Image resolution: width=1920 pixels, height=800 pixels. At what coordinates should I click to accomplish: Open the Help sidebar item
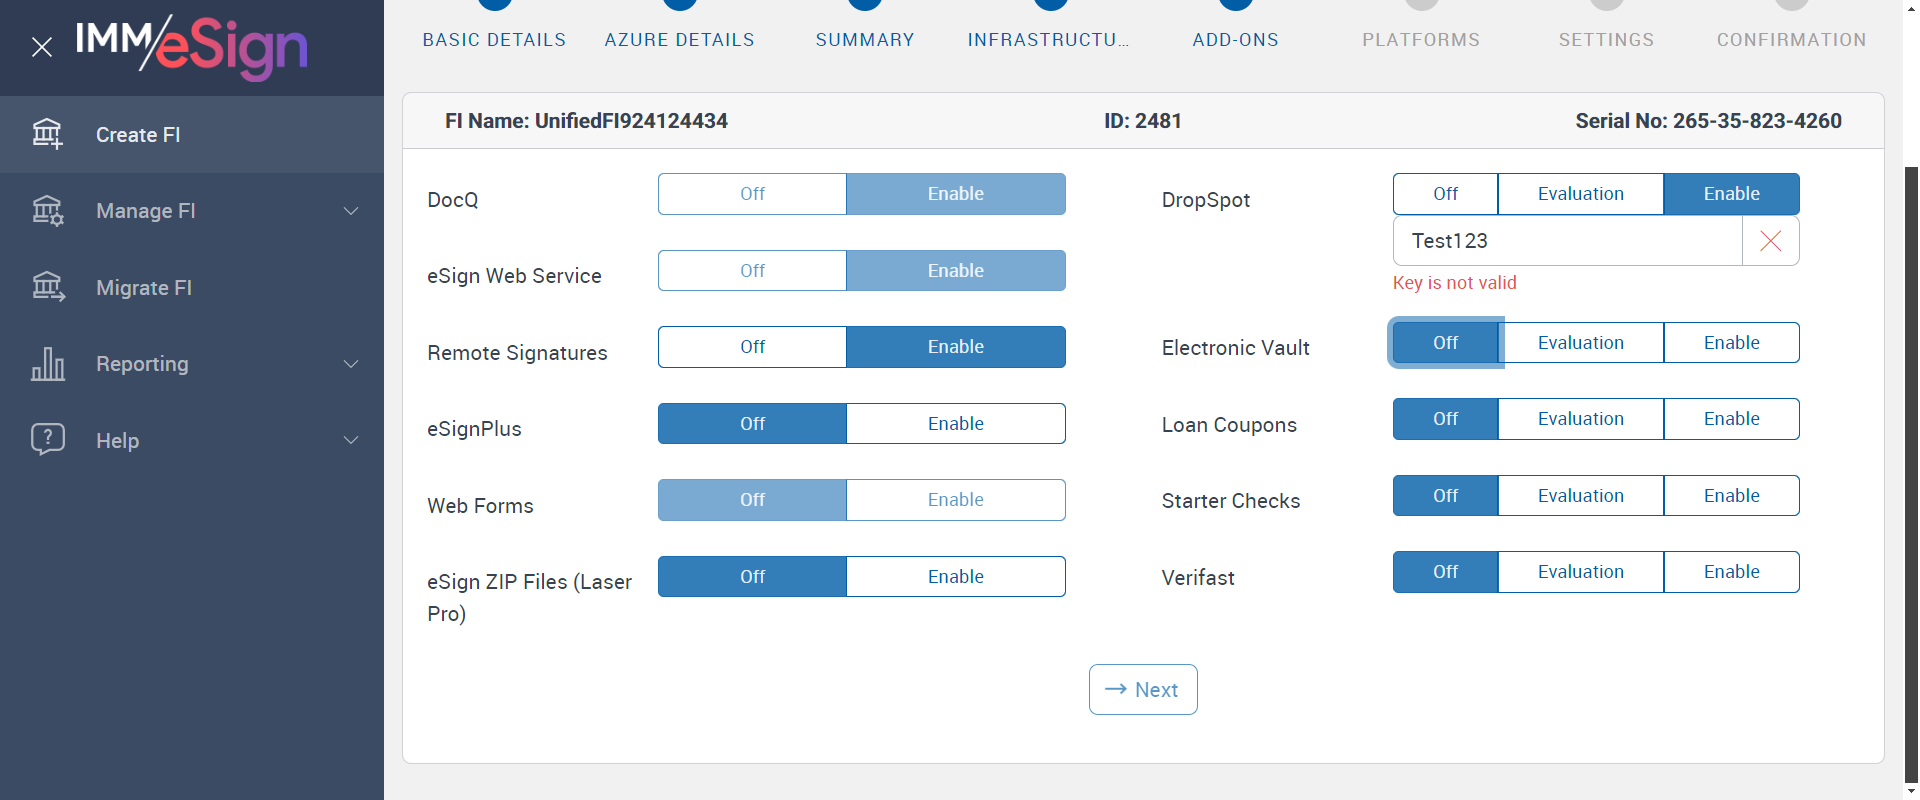pos(192,440)
